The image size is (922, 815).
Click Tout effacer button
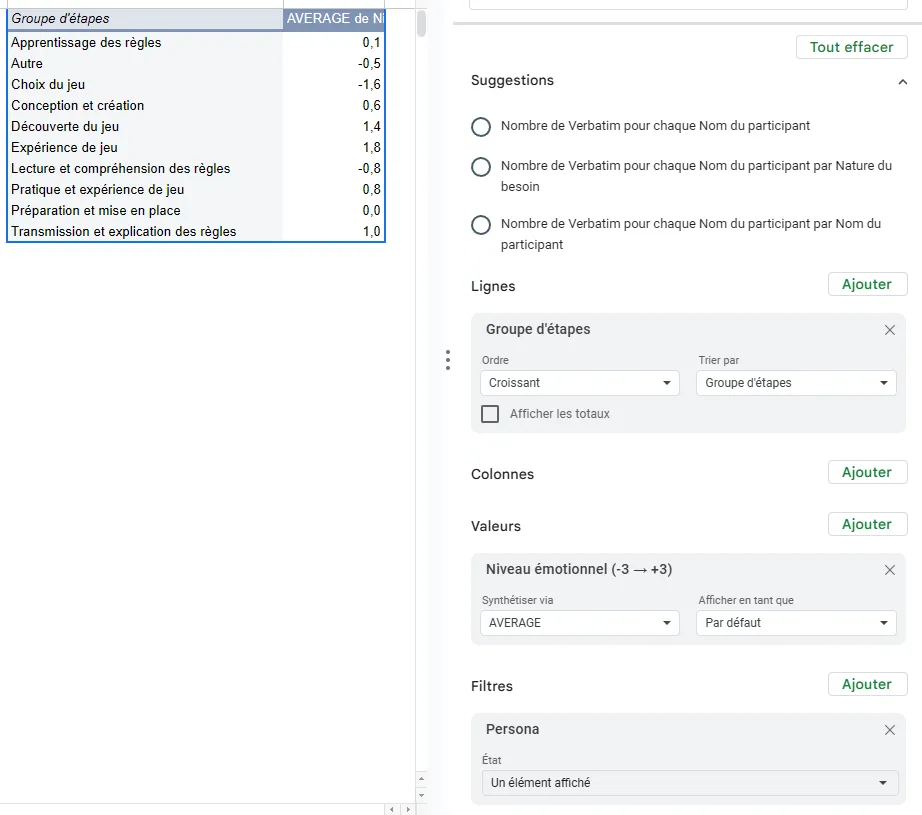tap(851, 47)
